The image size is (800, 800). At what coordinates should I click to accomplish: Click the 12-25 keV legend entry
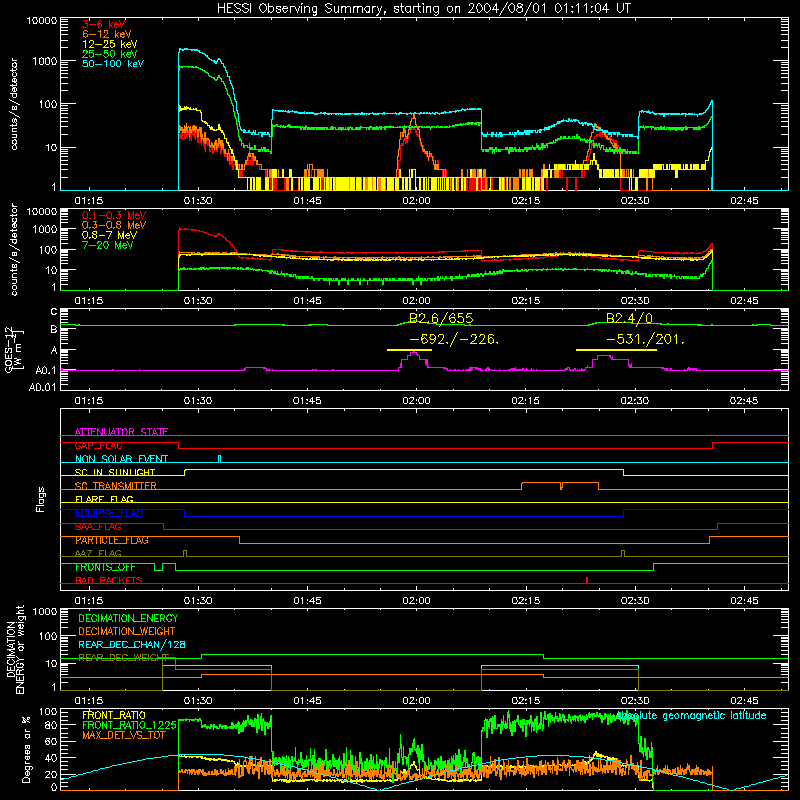109,44
